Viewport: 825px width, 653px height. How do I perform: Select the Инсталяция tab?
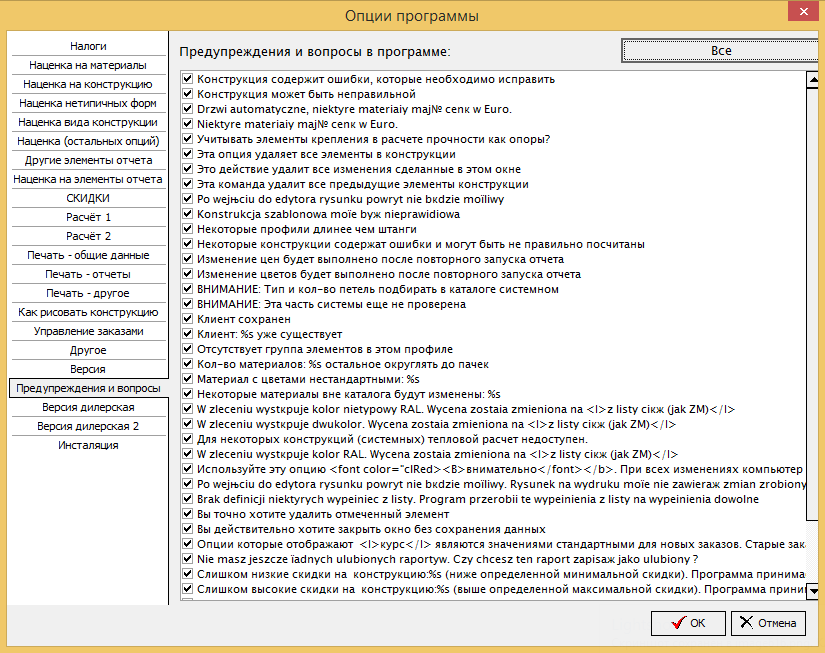88,445
